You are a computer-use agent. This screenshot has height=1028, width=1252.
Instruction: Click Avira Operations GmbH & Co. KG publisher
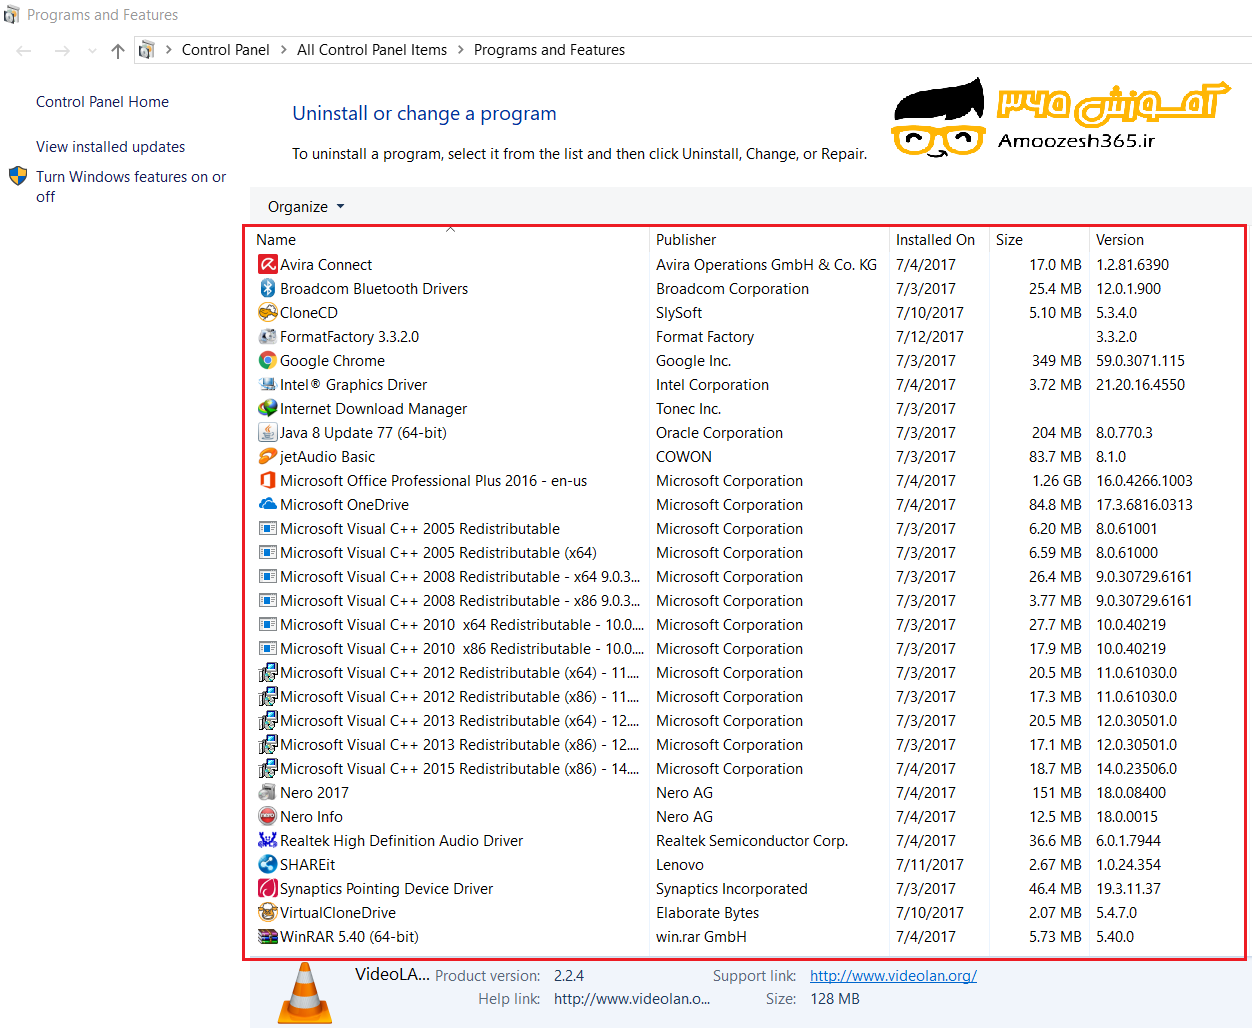766,264
